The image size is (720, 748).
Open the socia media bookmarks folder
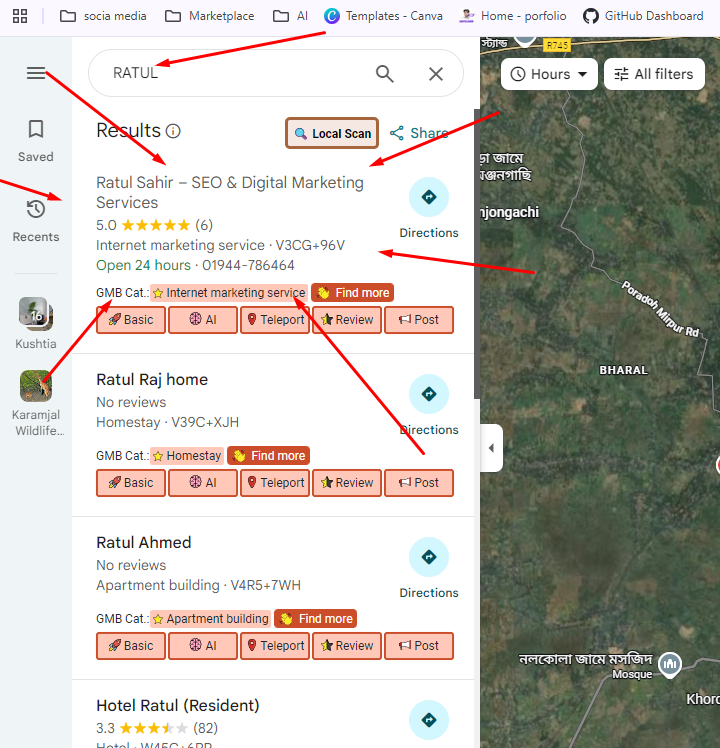(x=103, y=16)
